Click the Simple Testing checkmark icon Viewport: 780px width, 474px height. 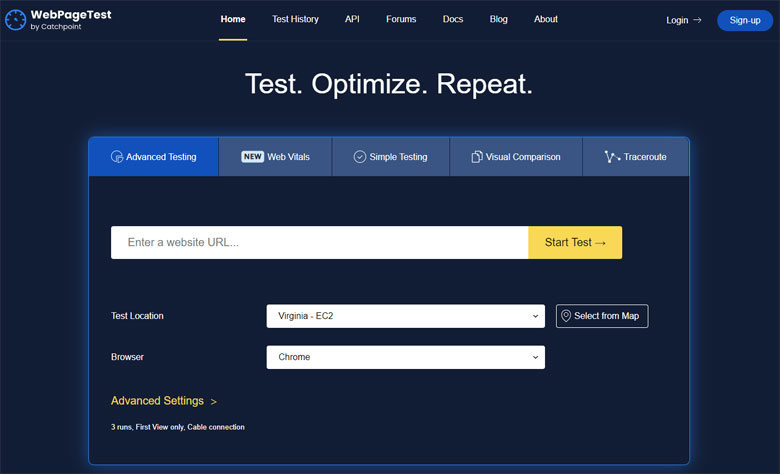tap(360, 157)
